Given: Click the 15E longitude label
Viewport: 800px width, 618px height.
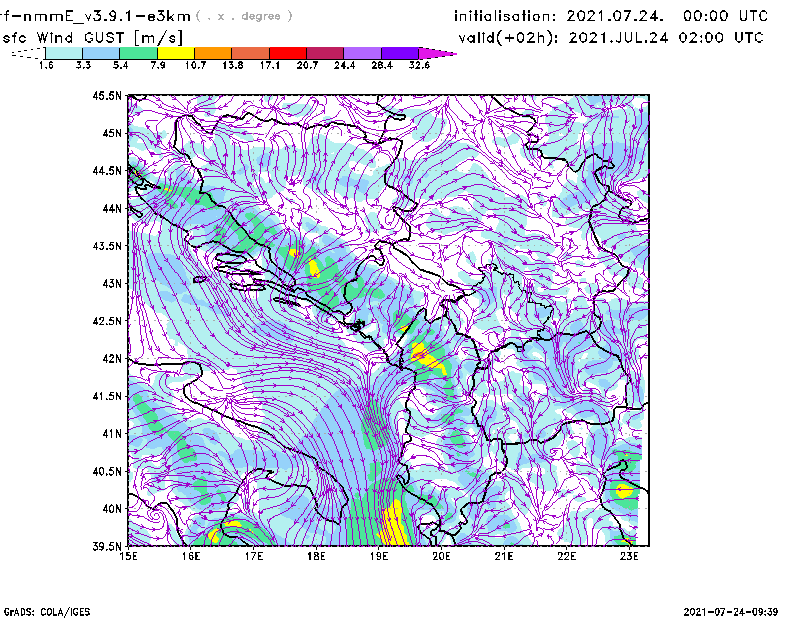Looking at the screenshot, I should coord(128,556).
